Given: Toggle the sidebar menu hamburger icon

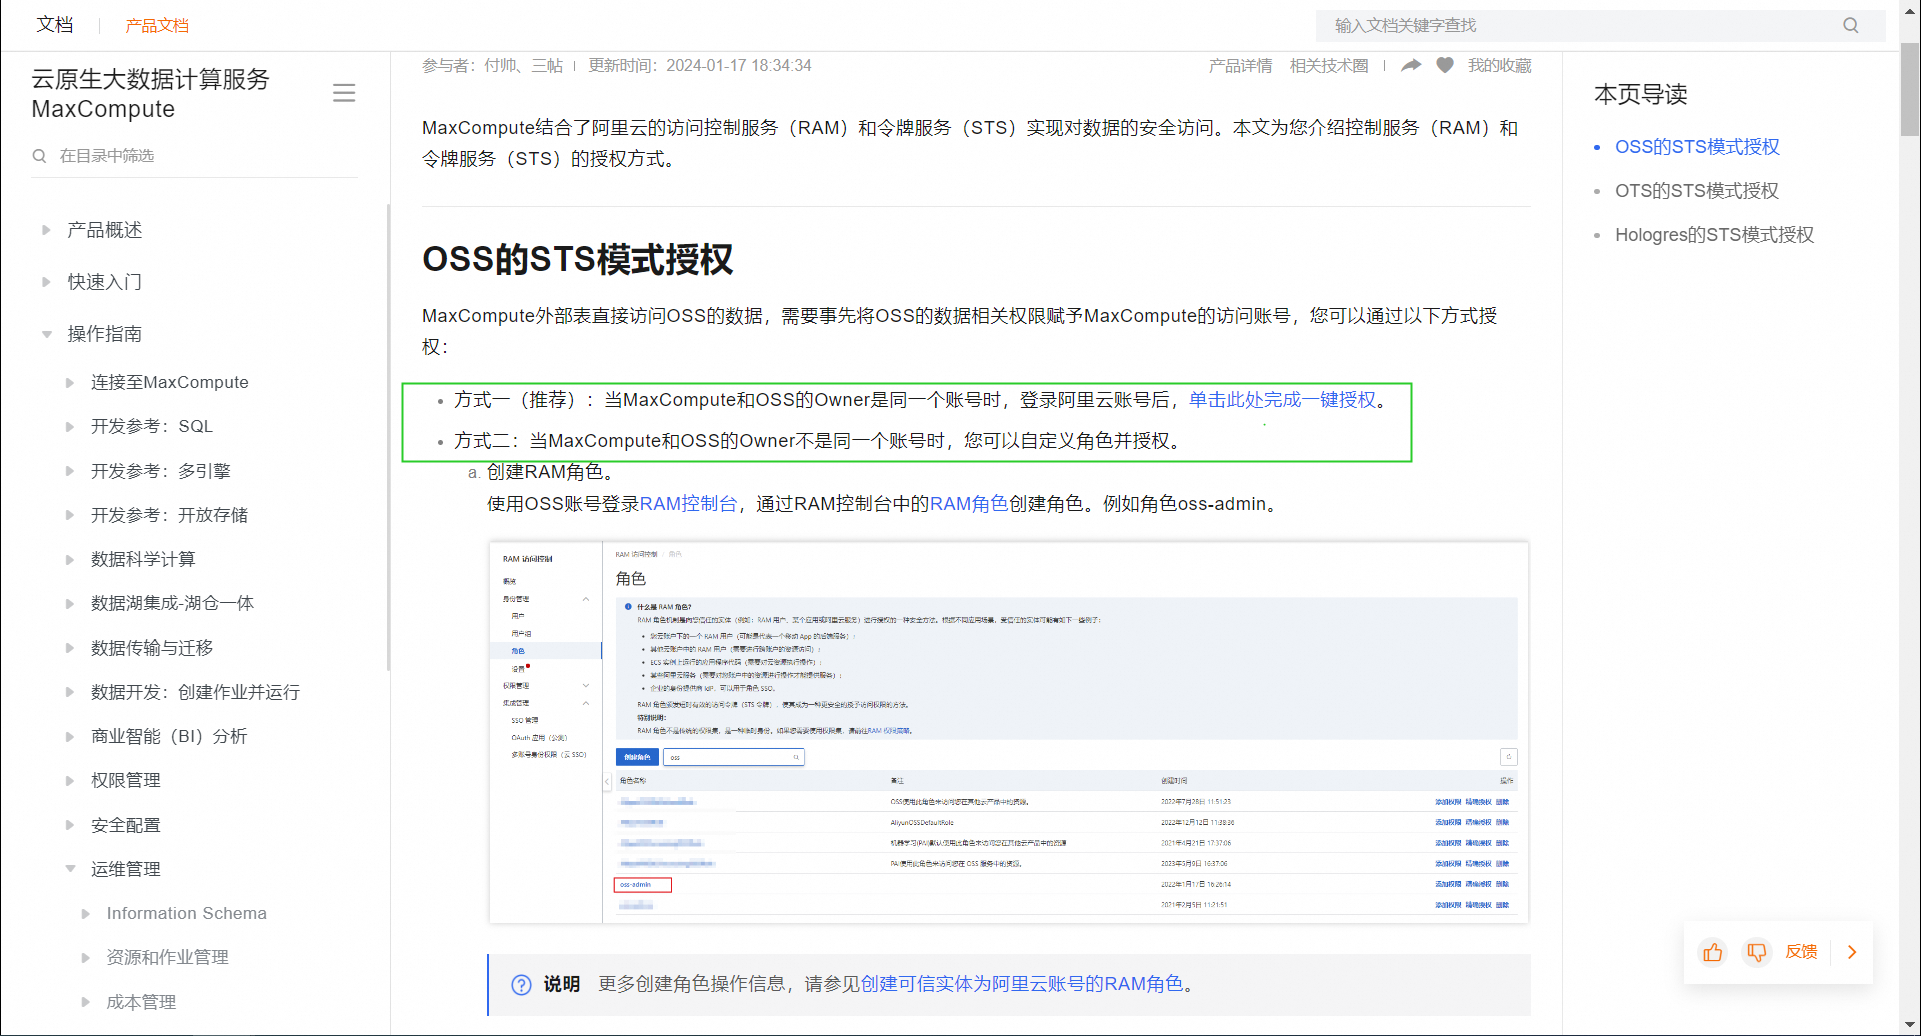Looking at the screenshot, I should coord(344,93).
